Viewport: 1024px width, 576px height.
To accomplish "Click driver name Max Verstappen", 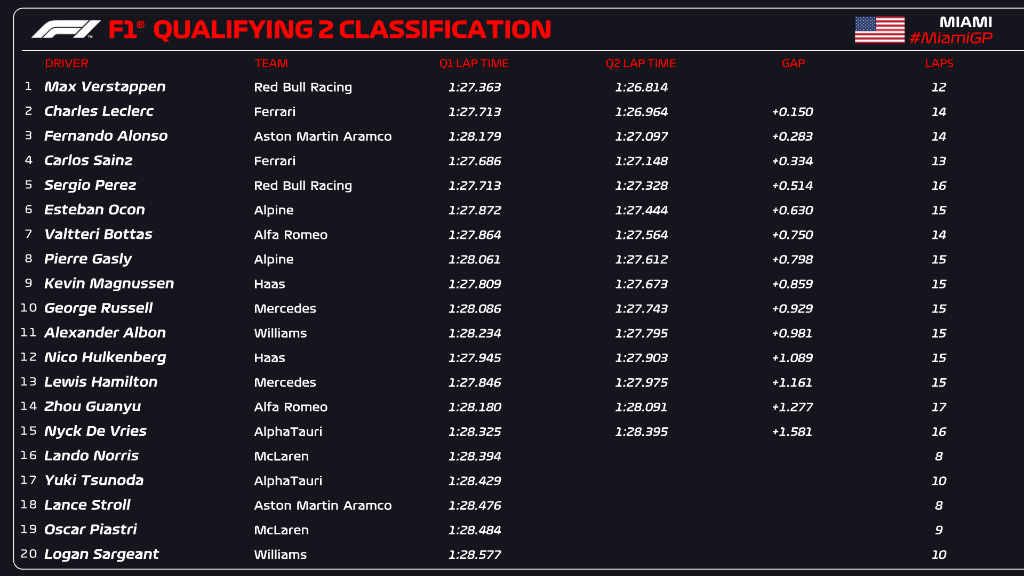I will [105, 87].
